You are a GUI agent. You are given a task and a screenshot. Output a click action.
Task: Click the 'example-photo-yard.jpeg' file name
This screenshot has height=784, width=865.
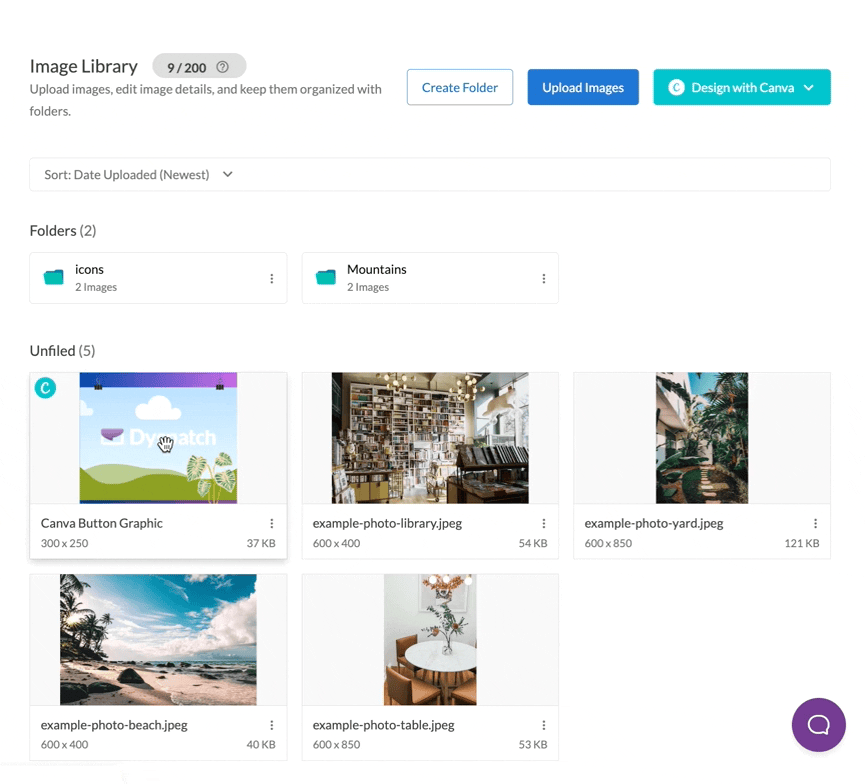coord(654,523)
